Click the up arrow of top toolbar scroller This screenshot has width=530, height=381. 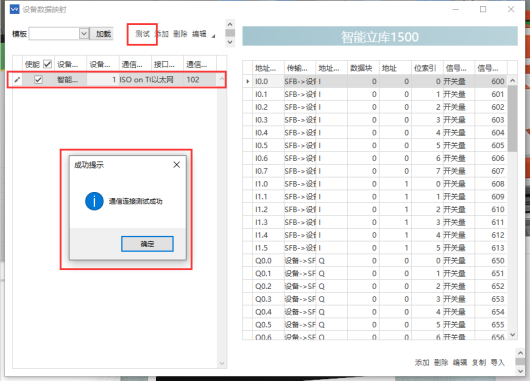click(230, 24)
